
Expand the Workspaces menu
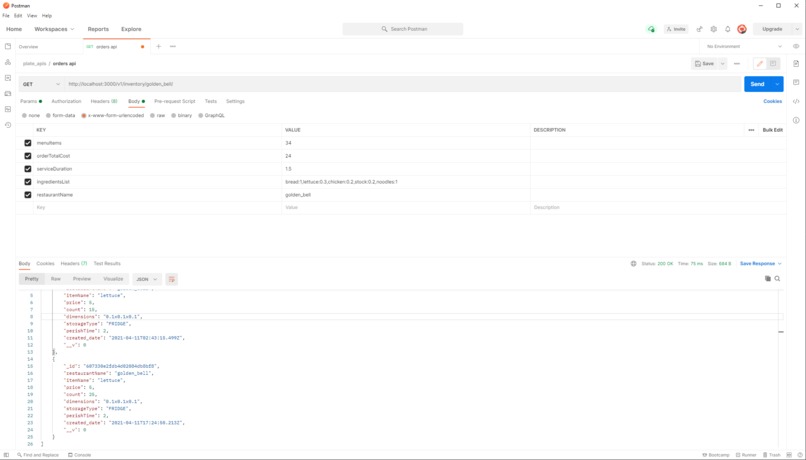54,29
